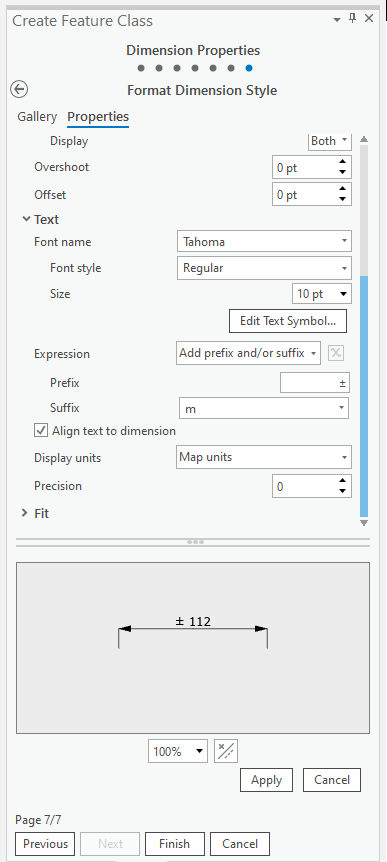Collapse the Text section

click(26, 219)
